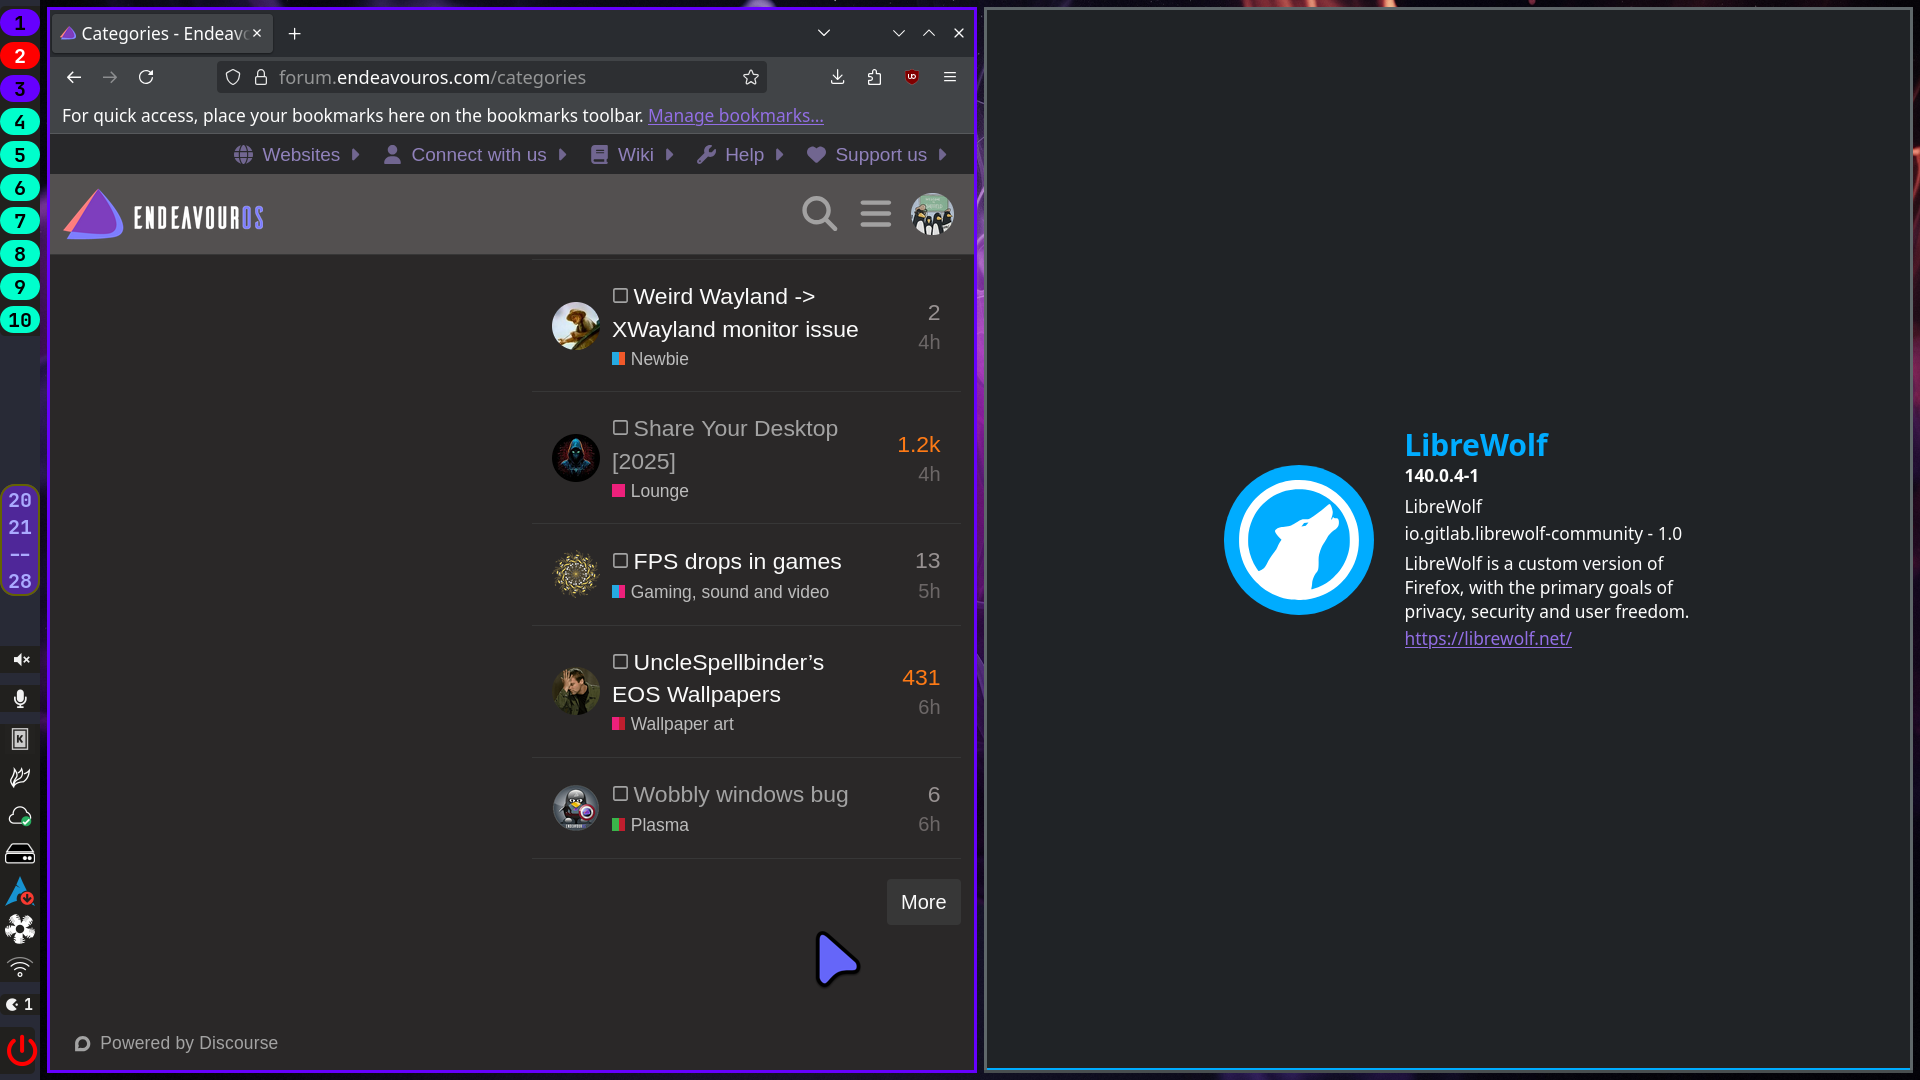Open the Wiki menu item

coord(633,155)
